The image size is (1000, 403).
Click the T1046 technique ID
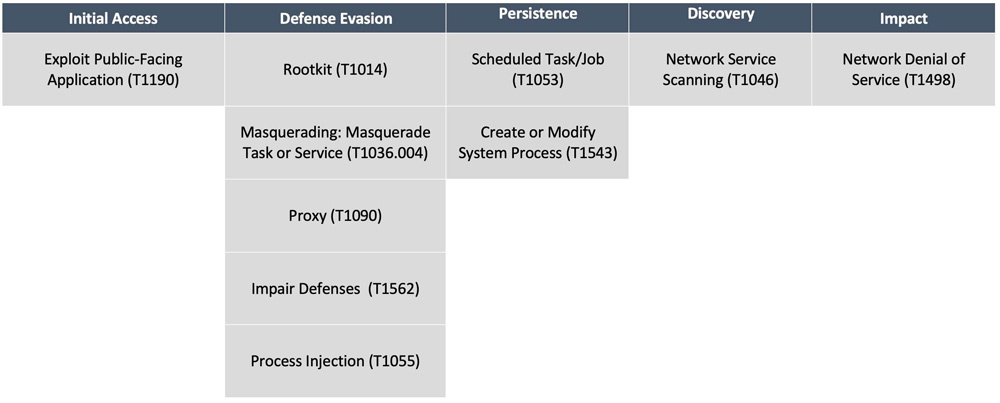click(752, 80)
